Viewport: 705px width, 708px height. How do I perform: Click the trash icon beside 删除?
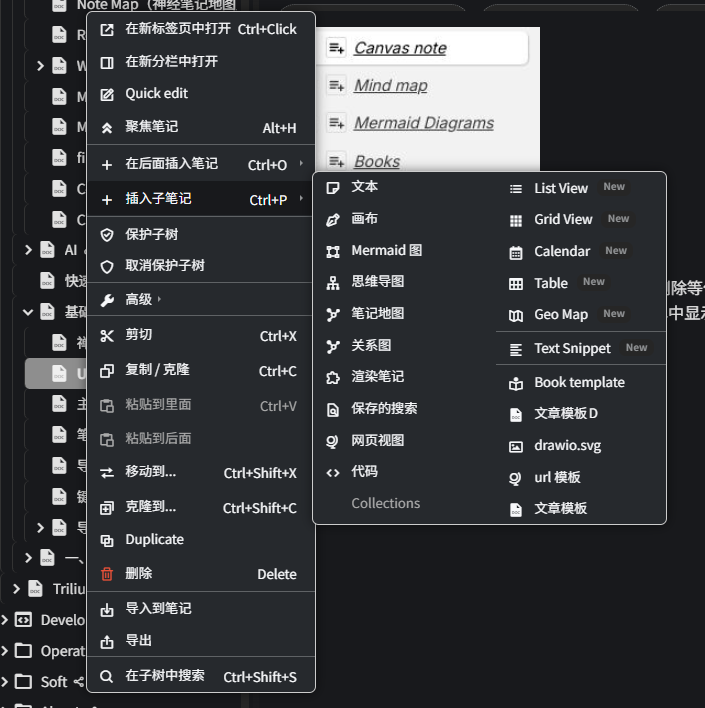(x=107, y=574)
